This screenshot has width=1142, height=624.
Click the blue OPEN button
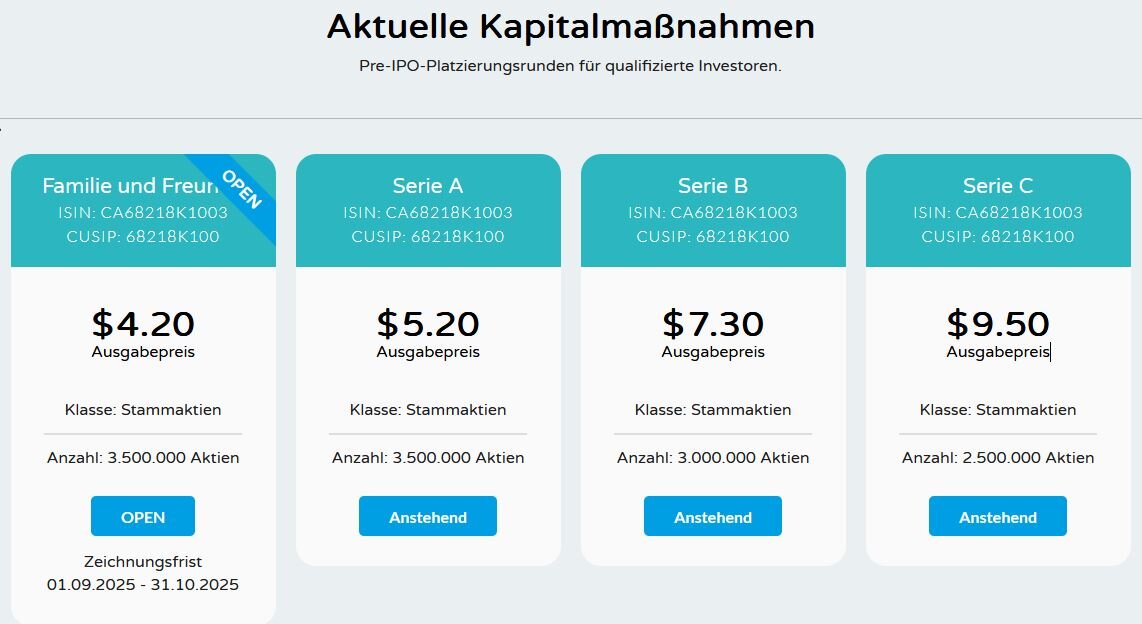pyautogui.click(x=143, y=517)
